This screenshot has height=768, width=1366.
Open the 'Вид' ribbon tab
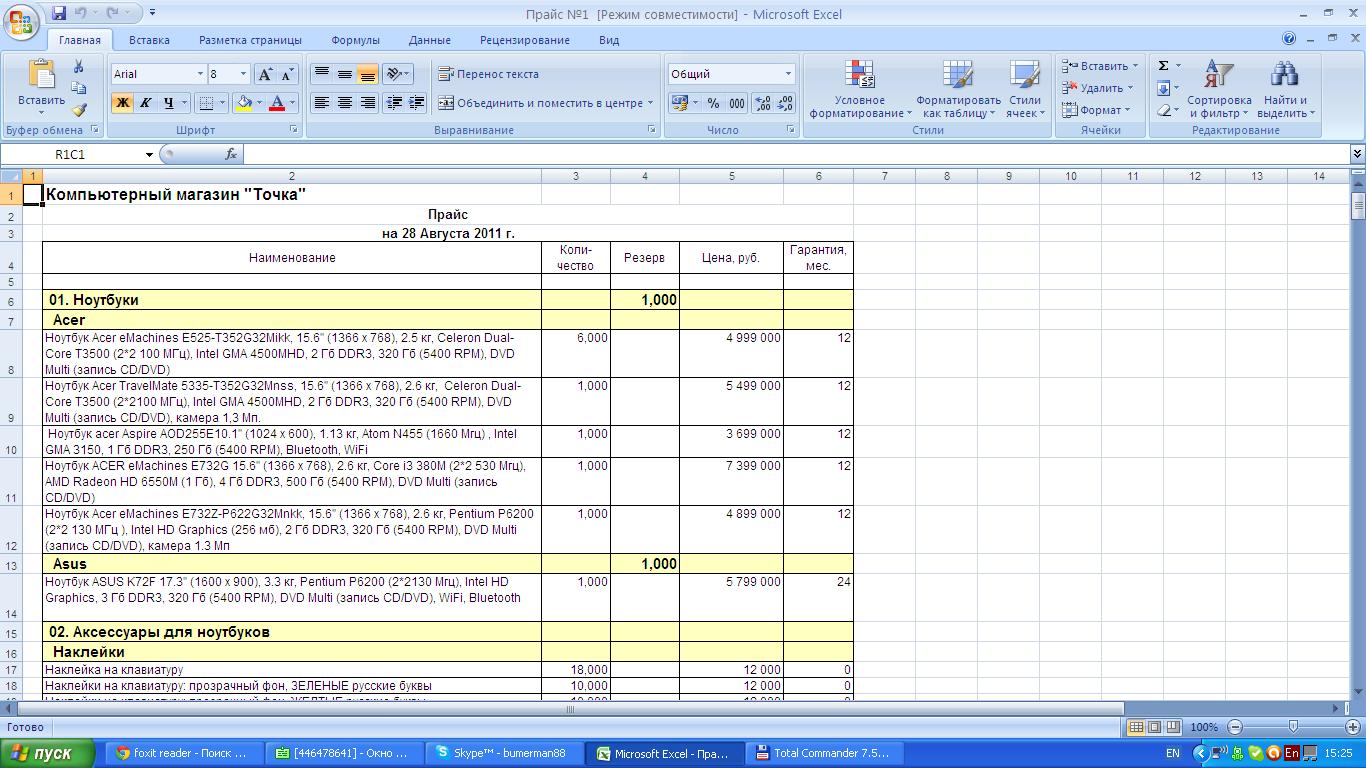coord(609,40)
